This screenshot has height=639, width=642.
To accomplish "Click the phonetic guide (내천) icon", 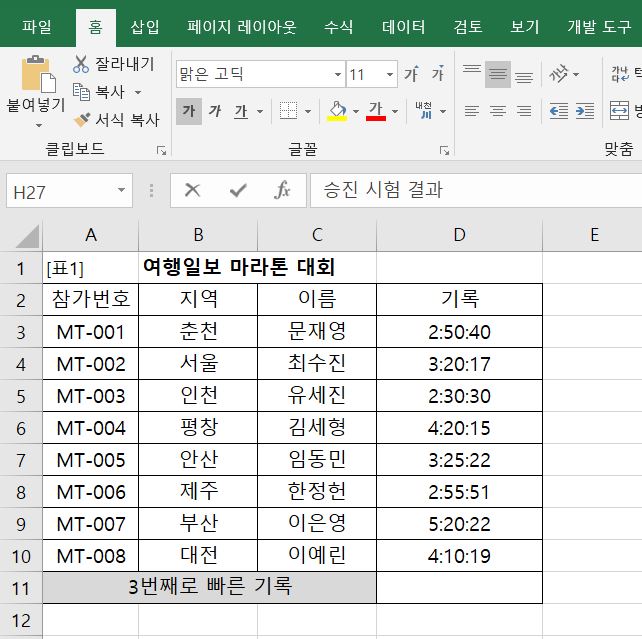I will [x=424, y=111].
